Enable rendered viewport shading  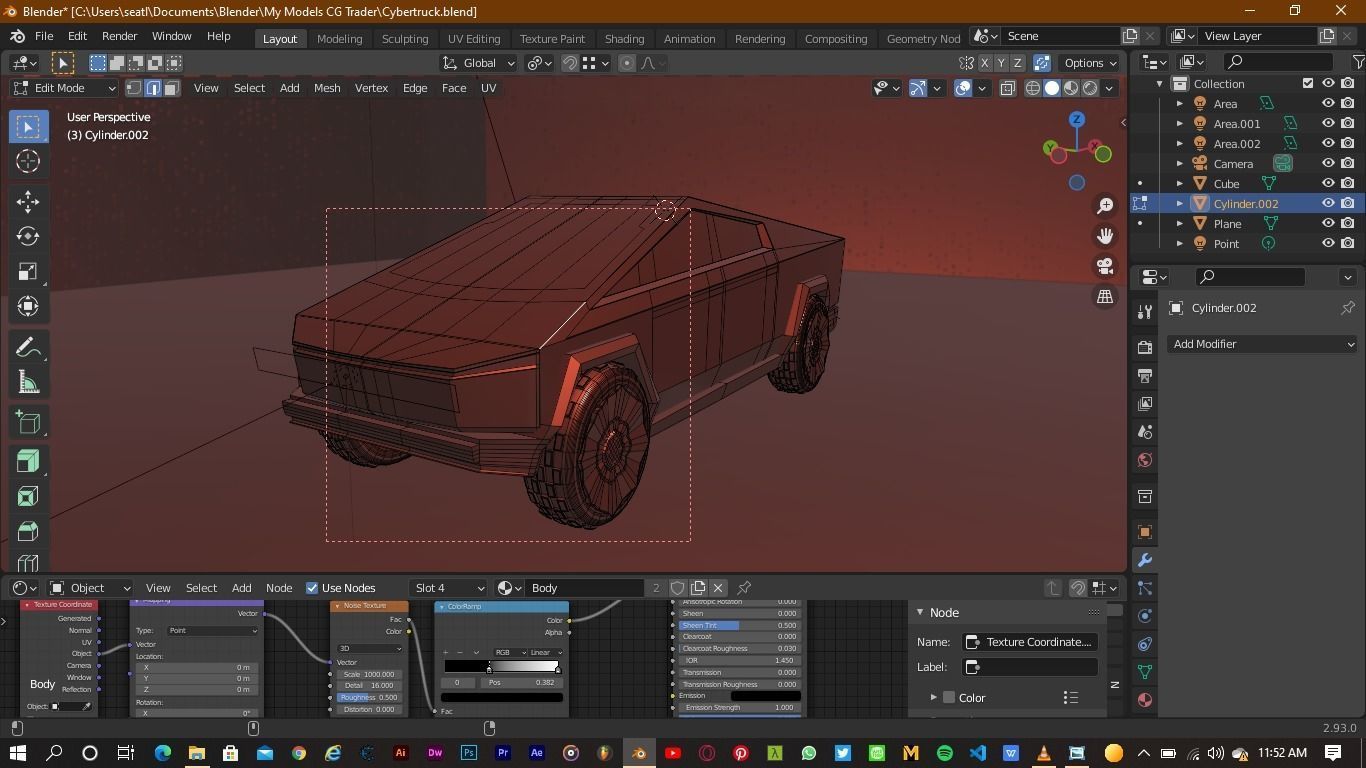(1090, 88)
